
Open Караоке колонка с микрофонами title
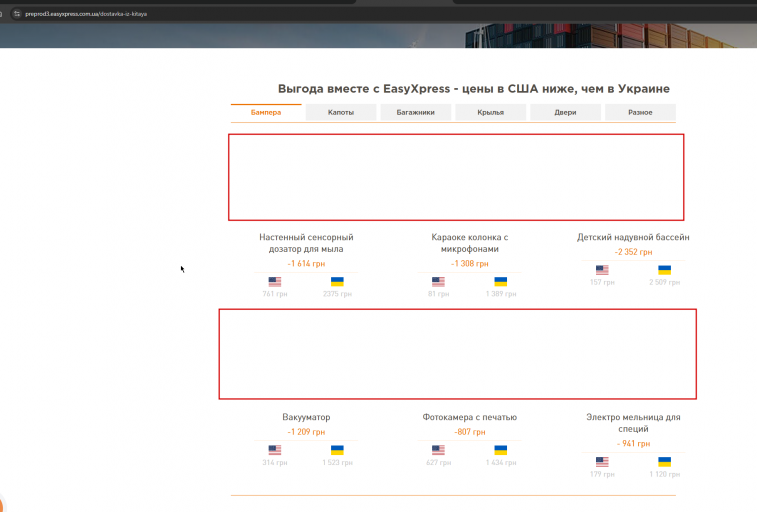coord(470,243)
